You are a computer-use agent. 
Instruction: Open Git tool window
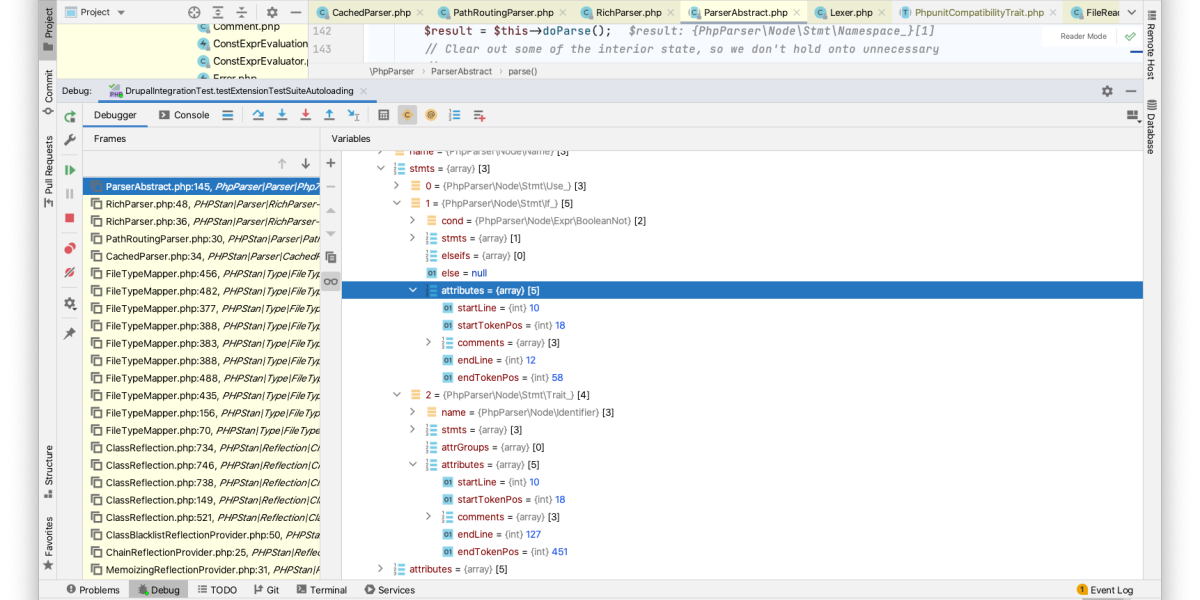pos(265,590)
